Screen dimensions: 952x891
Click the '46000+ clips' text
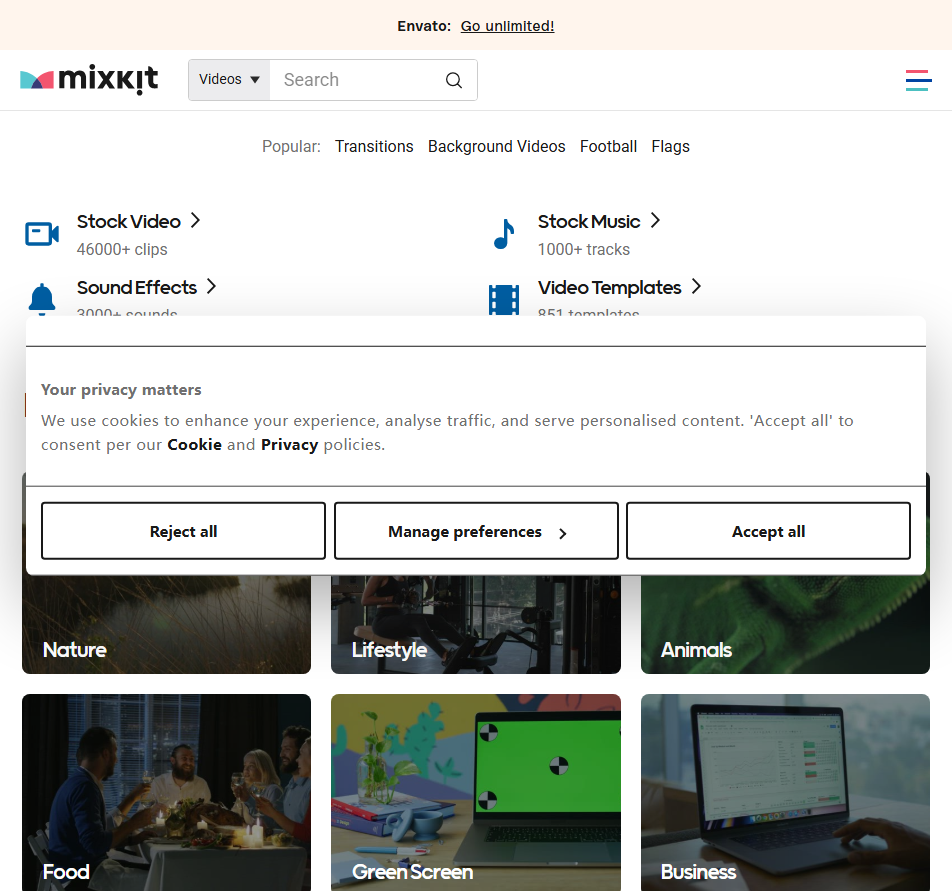[122, 249]
